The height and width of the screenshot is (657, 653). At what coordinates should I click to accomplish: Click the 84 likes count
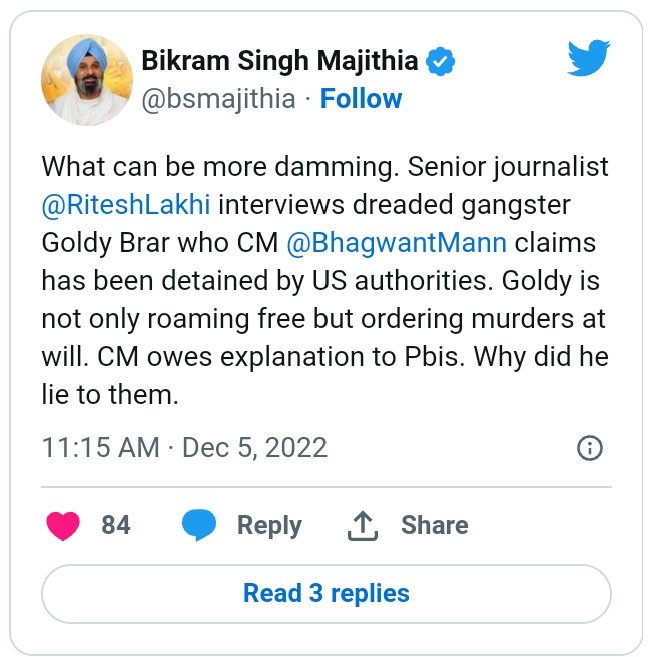pos(116,525)
